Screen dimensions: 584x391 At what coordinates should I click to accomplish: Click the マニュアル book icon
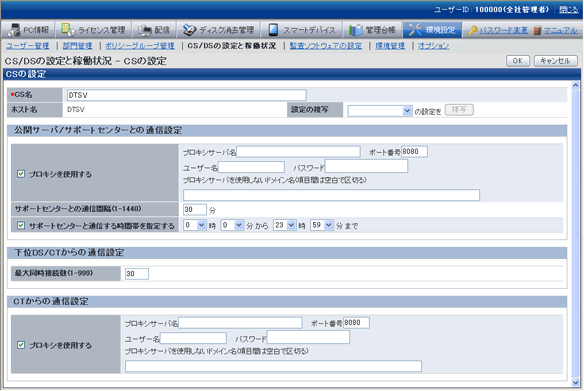pyautogui.click(x=537, y=30)
